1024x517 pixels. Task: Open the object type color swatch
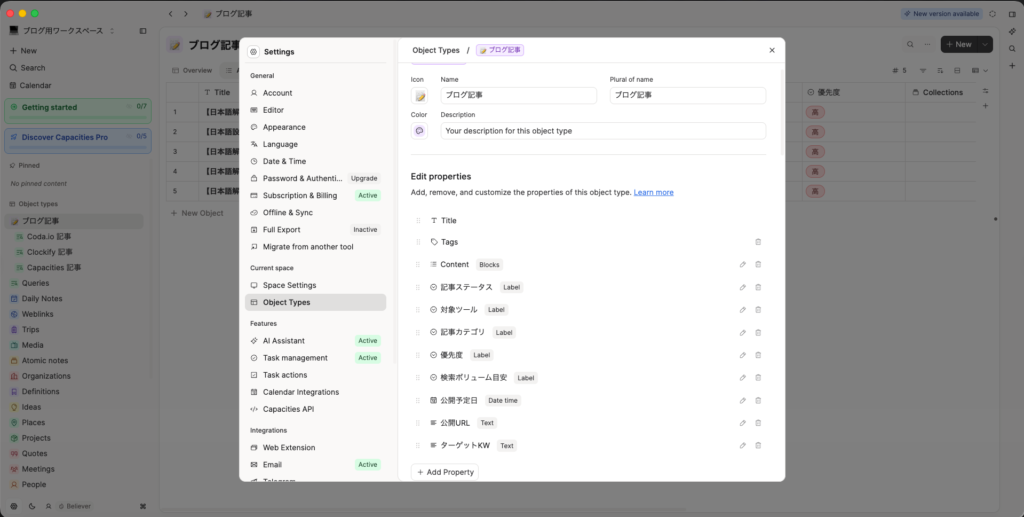419,131
